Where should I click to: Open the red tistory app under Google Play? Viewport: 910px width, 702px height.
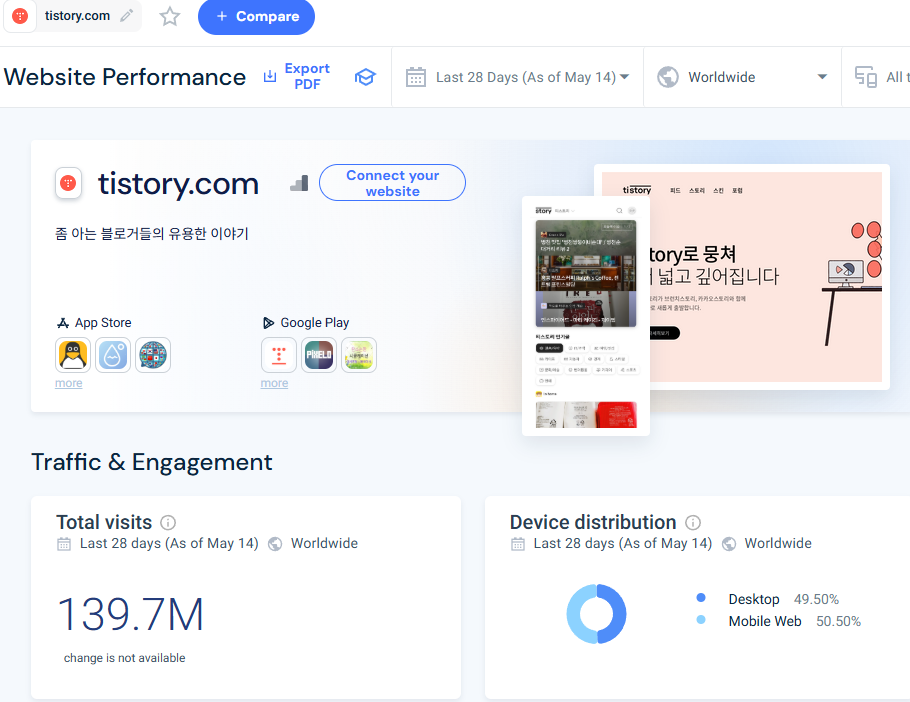point(279,355)
